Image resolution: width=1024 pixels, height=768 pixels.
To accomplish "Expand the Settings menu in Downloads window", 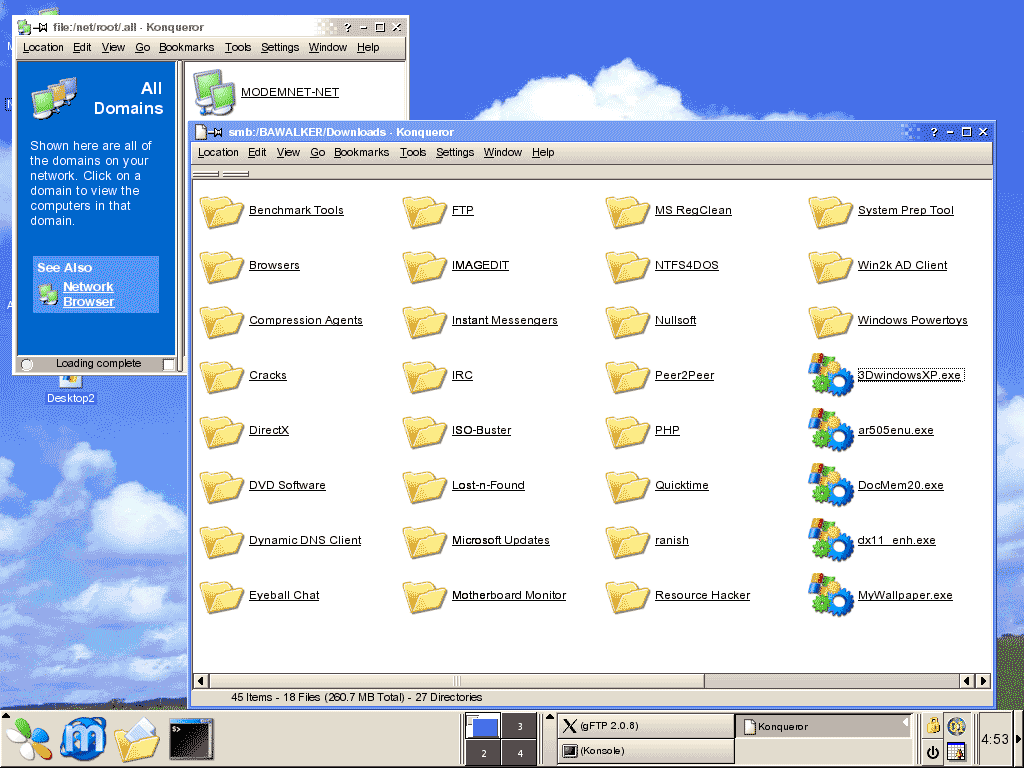I will 455,153.
